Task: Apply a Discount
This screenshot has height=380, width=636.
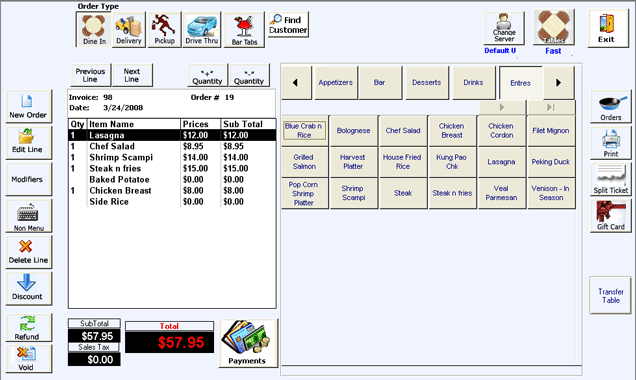Action: 28,288
